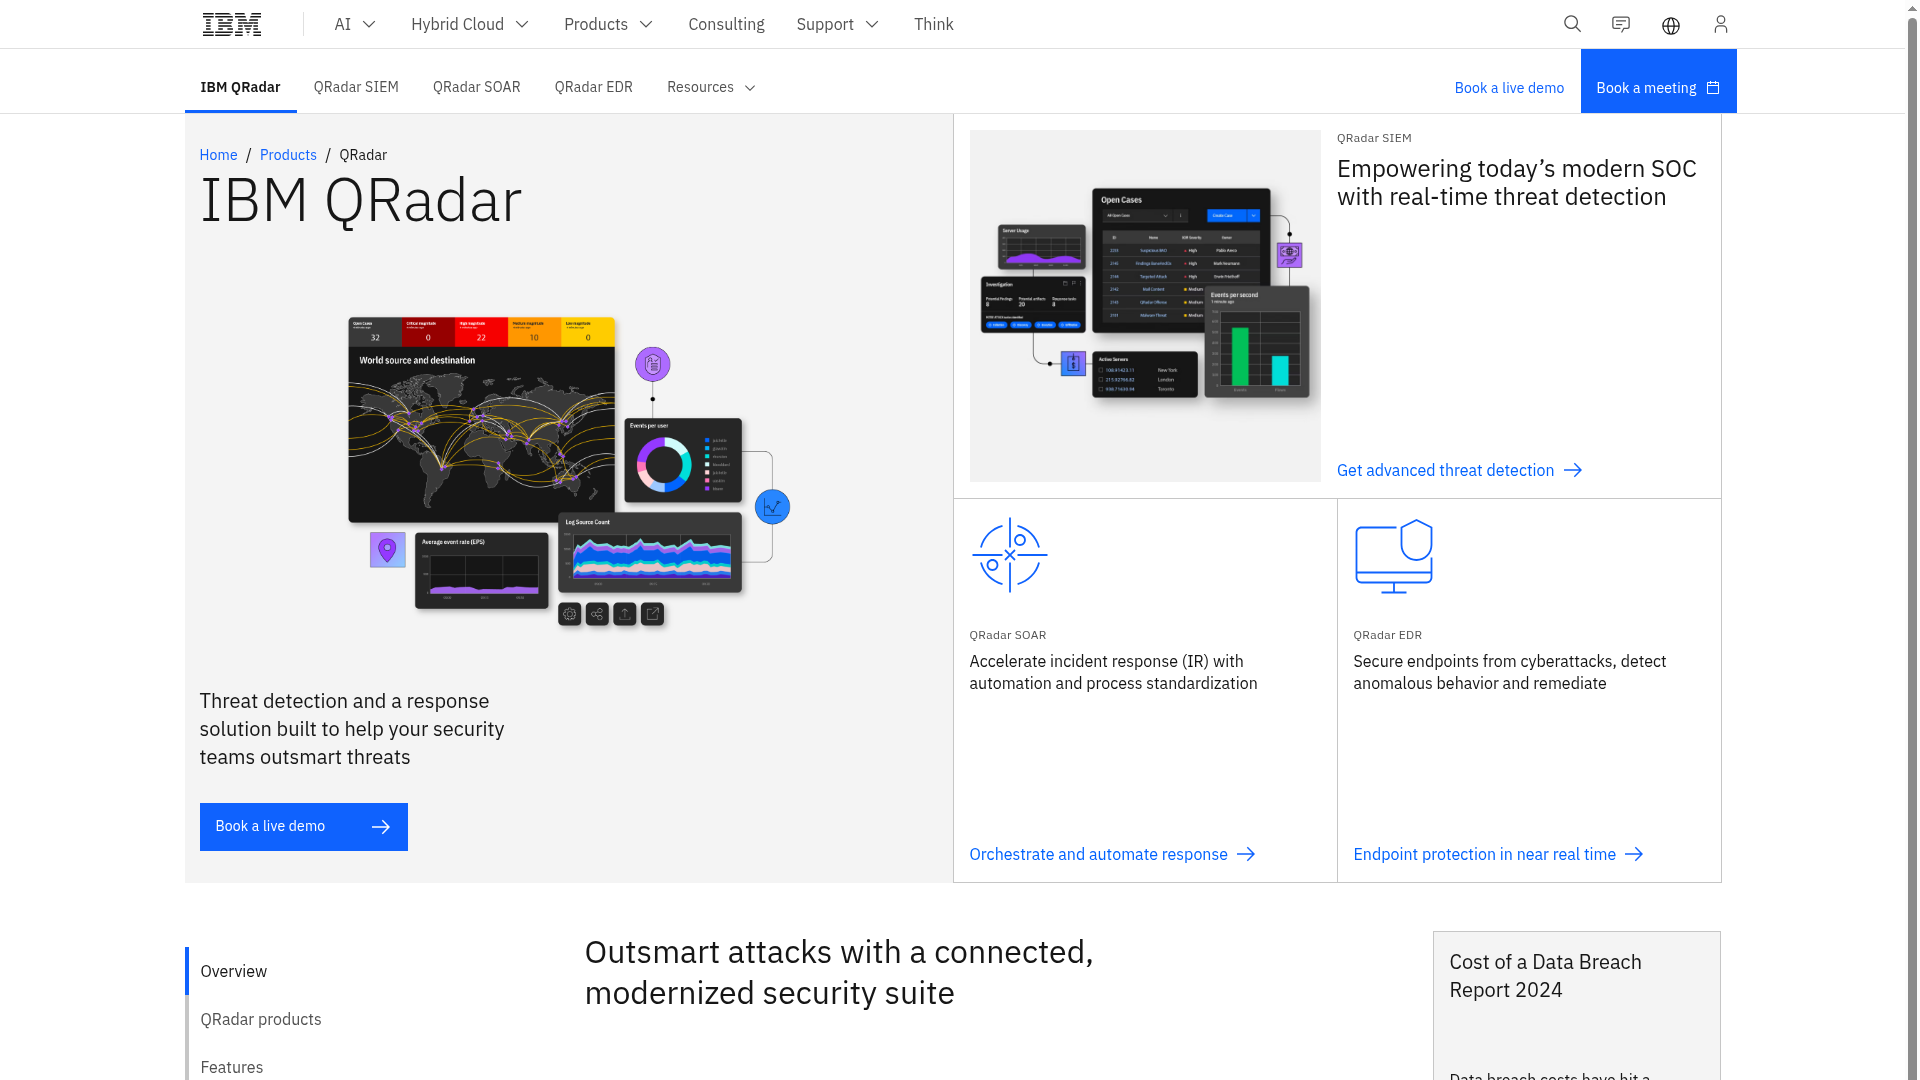Switch to QRadar SIEM tab
1920x1080 pixels.
[x=356, y=87]
